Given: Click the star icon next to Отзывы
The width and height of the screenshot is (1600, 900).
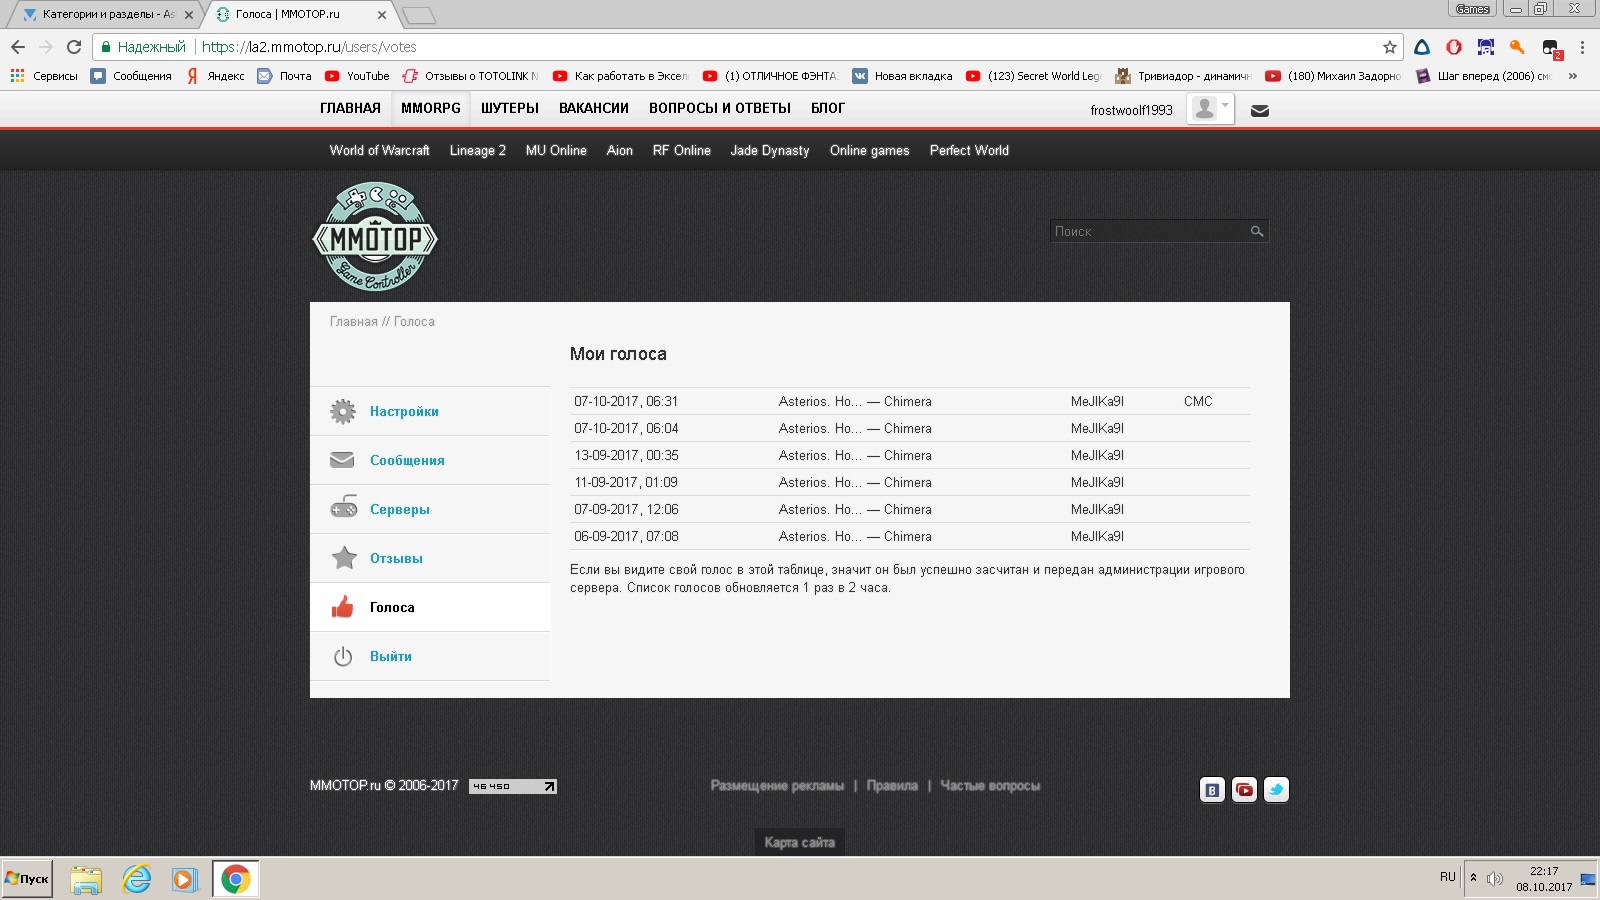Looking at the screenshot, I should 344,557.
